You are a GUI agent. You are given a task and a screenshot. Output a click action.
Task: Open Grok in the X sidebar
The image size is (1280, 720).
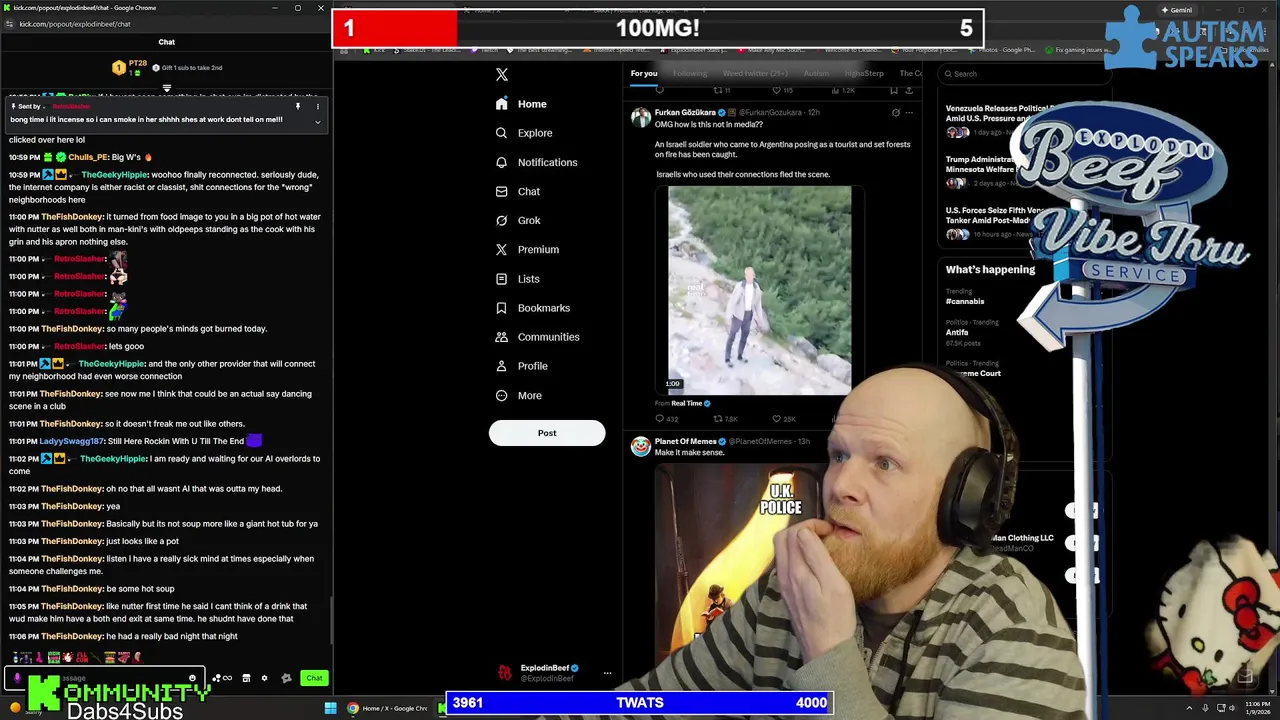pyautogui.click(x=518, y=220)
